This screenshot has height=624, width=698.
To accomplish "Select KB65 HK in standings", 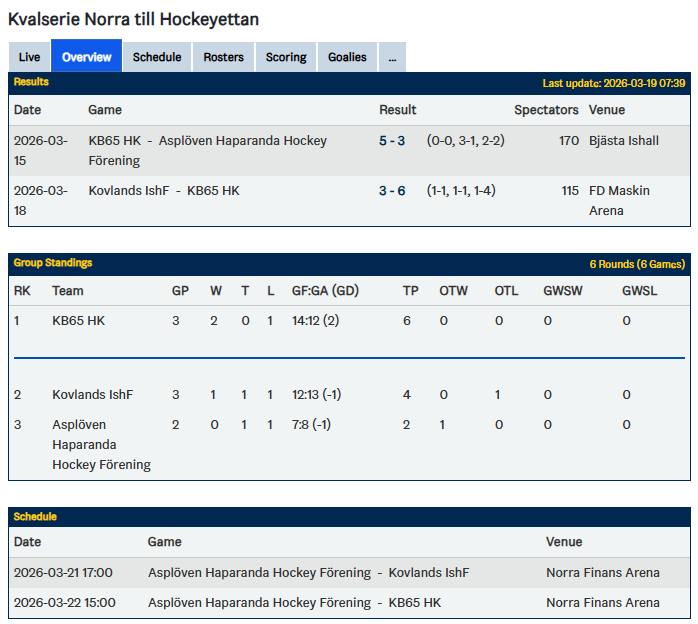I will (x=78, y=321).
